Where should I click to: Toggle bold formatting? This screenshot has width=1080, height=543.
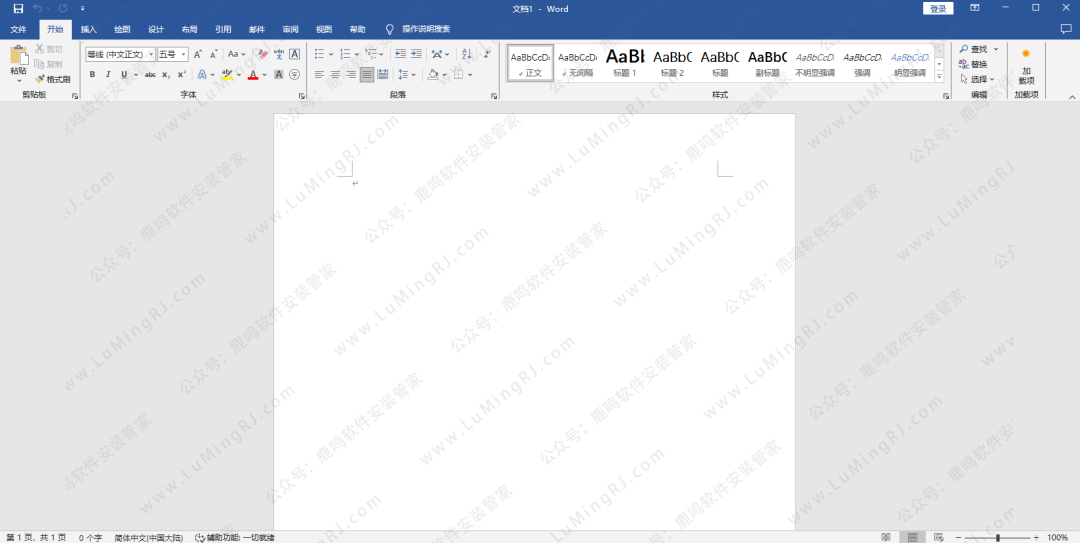pyautogui.click(x=92, y=75)
